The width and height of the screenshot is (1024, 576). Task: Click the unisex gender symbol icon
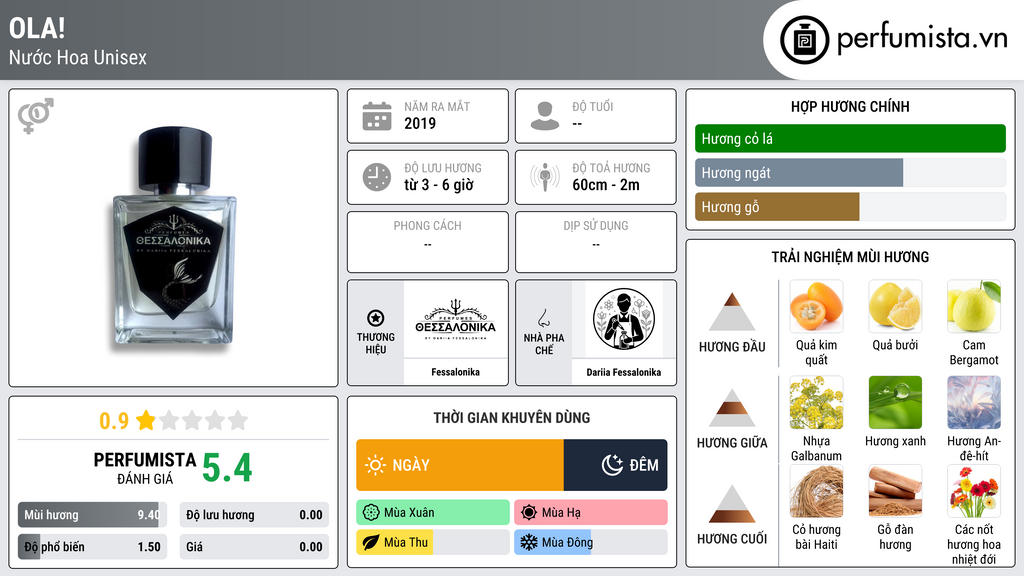coord(36,116)
